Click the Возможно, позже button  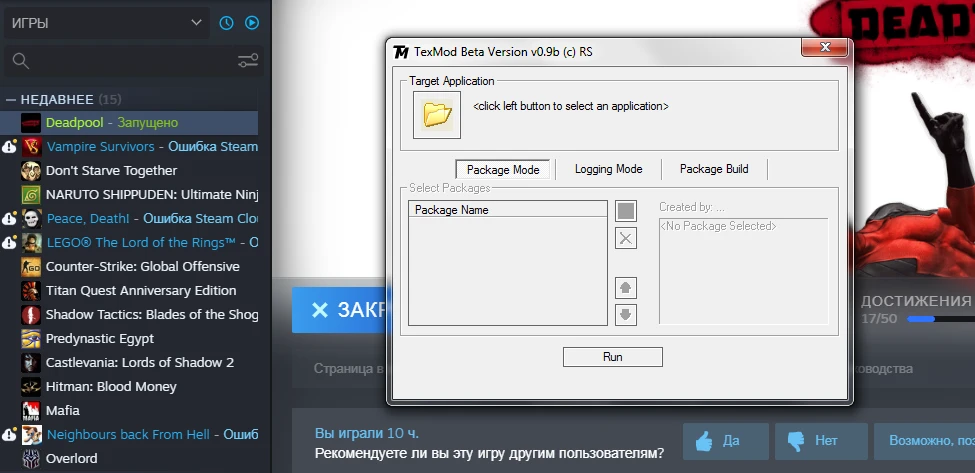(925, 441)
